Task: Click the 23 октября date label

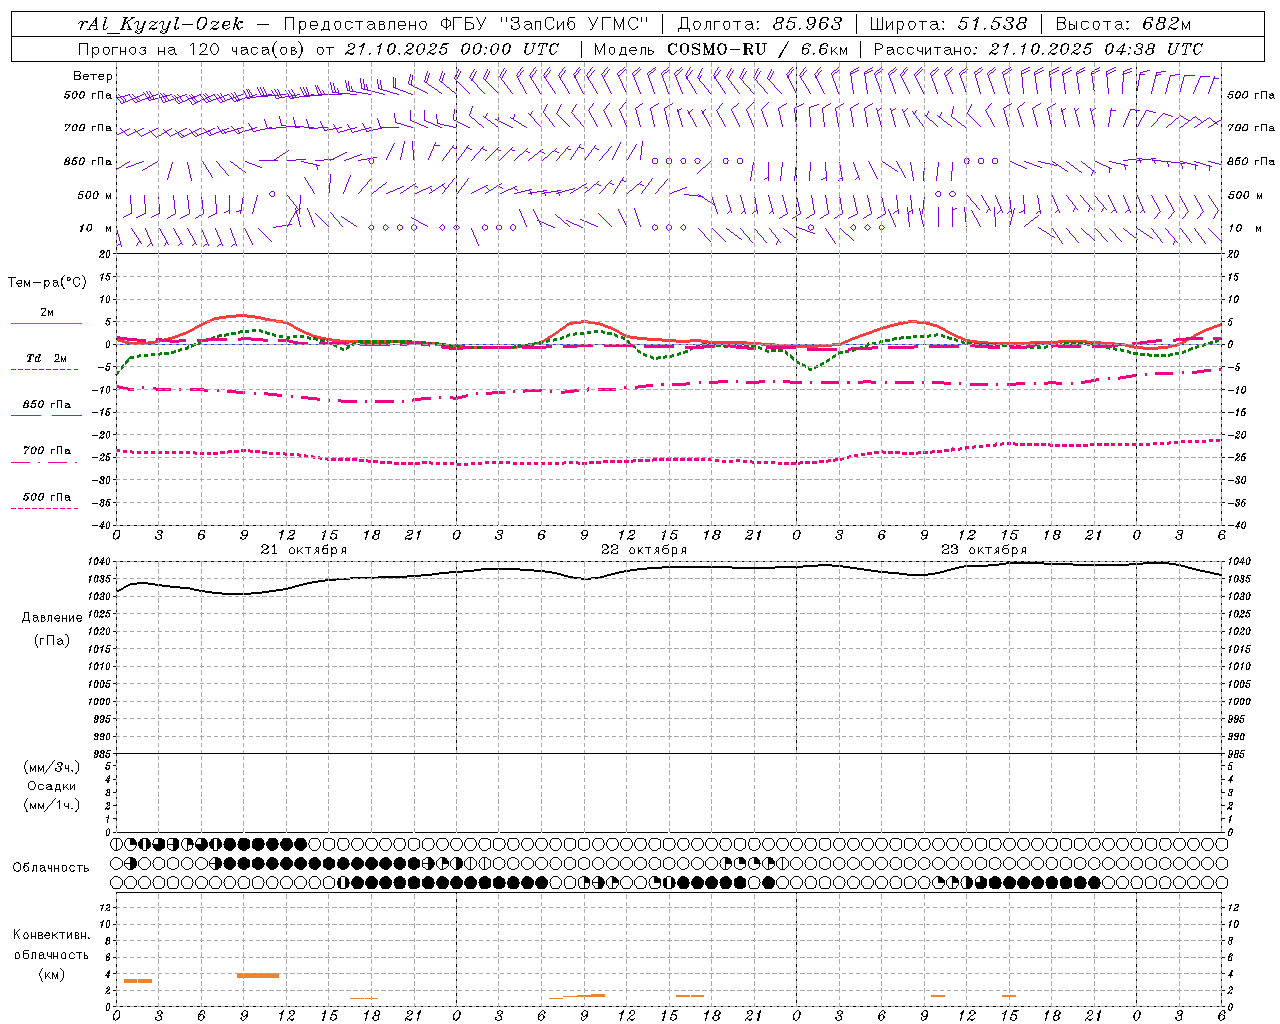Action: coord(983,550)
